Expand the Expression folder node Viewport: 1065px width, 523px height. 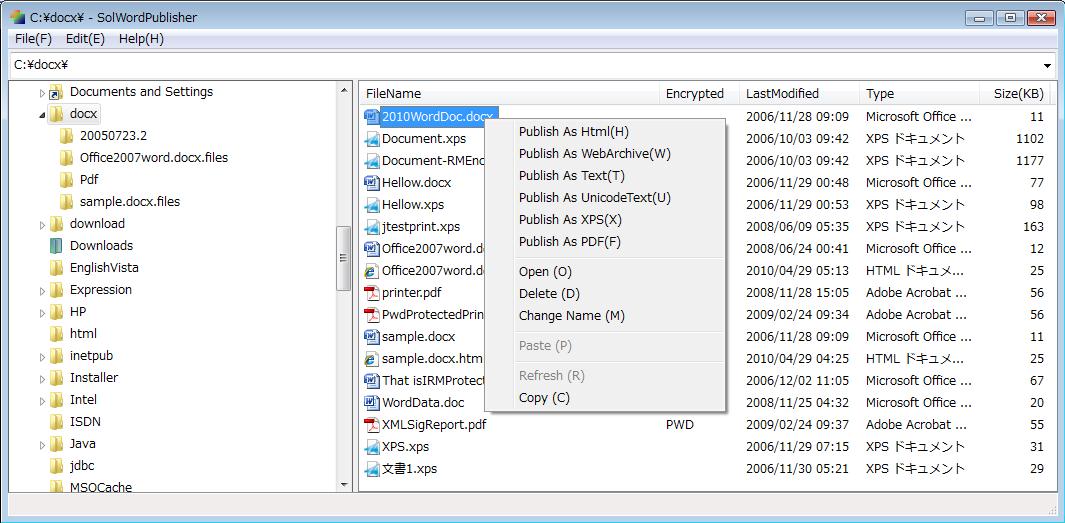42,290
